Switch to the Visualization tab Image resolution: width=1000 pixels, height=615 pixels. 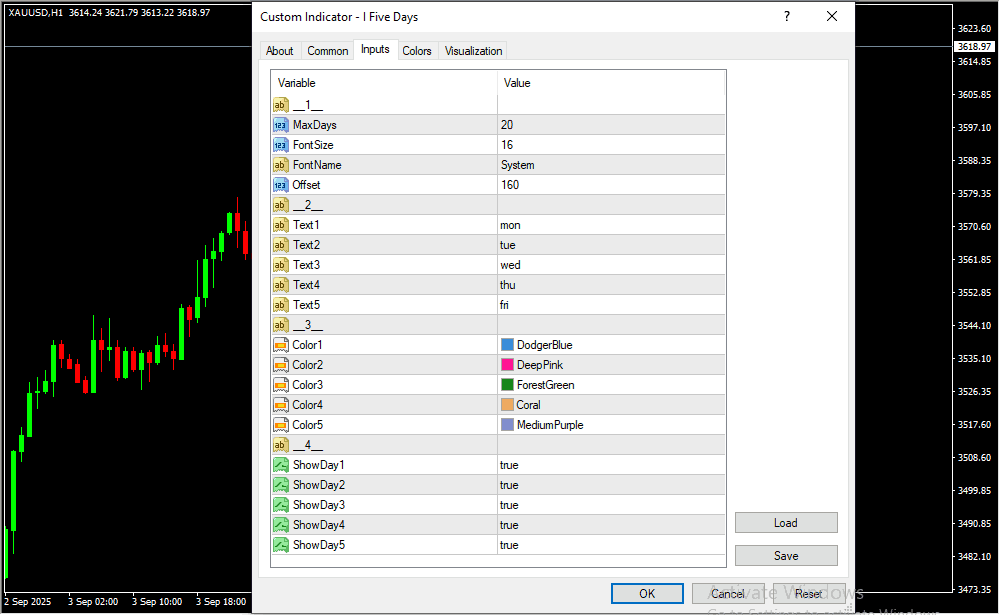[474, 51]
